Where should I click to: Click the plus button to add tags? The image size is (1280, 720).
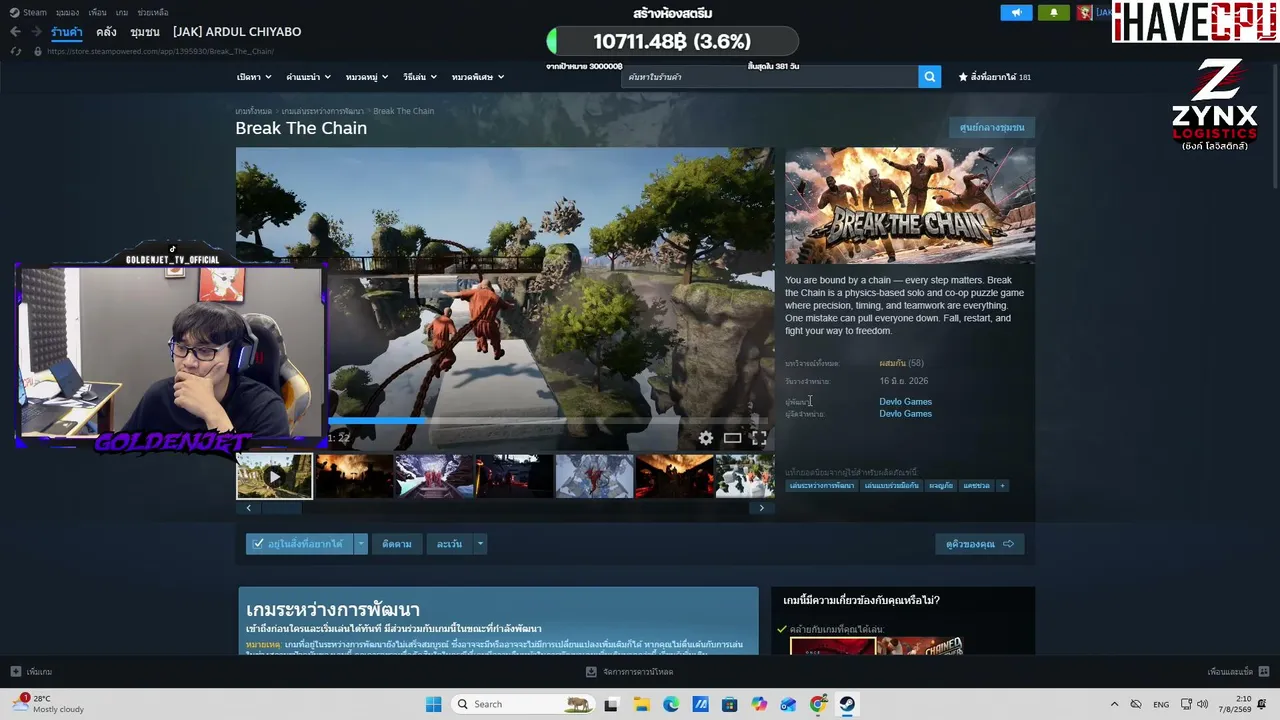point(1002,486)
